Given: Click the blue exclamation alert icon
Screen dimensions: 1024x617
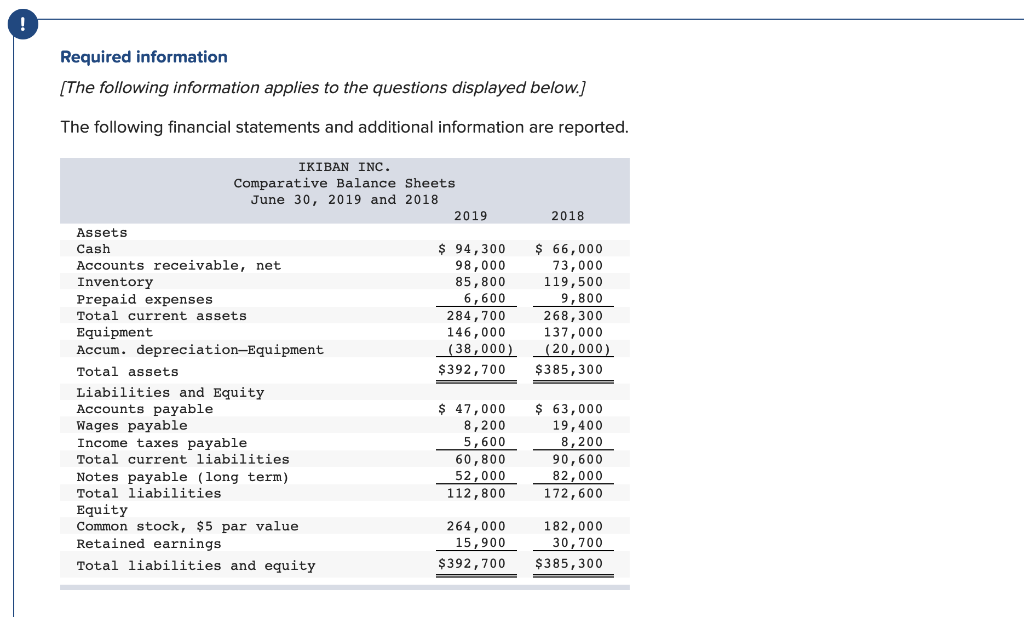Looking at the screenshot, I should point(23,24).
